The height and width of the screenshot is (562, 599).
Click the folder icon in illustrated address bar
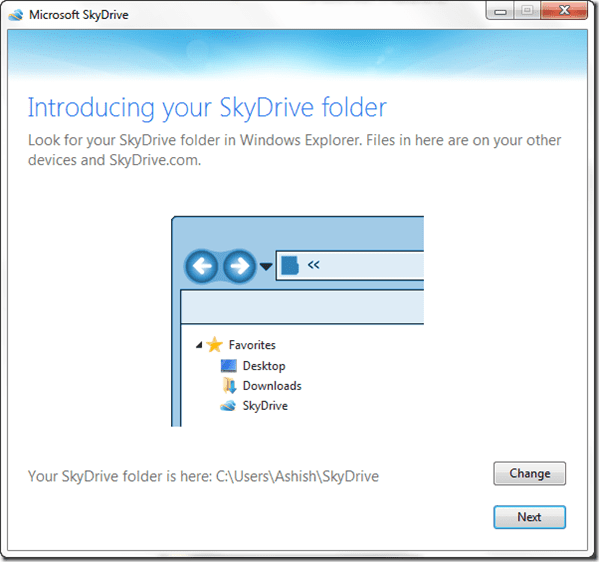point(290,266)
